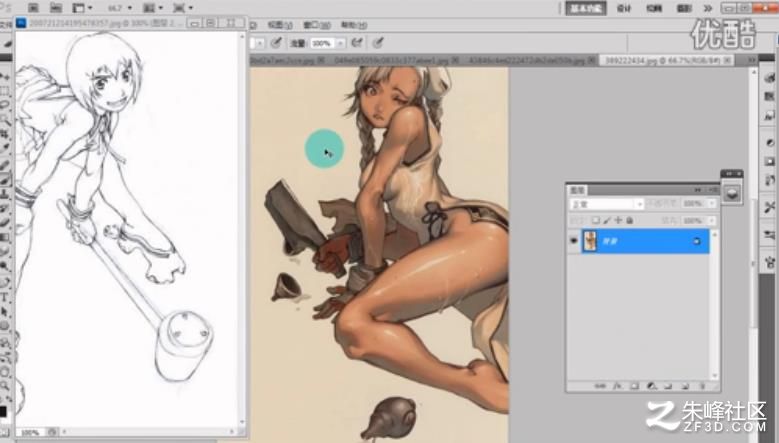
Task: Click the sketch window zoom 100% field
Action: tap(30, 432)
